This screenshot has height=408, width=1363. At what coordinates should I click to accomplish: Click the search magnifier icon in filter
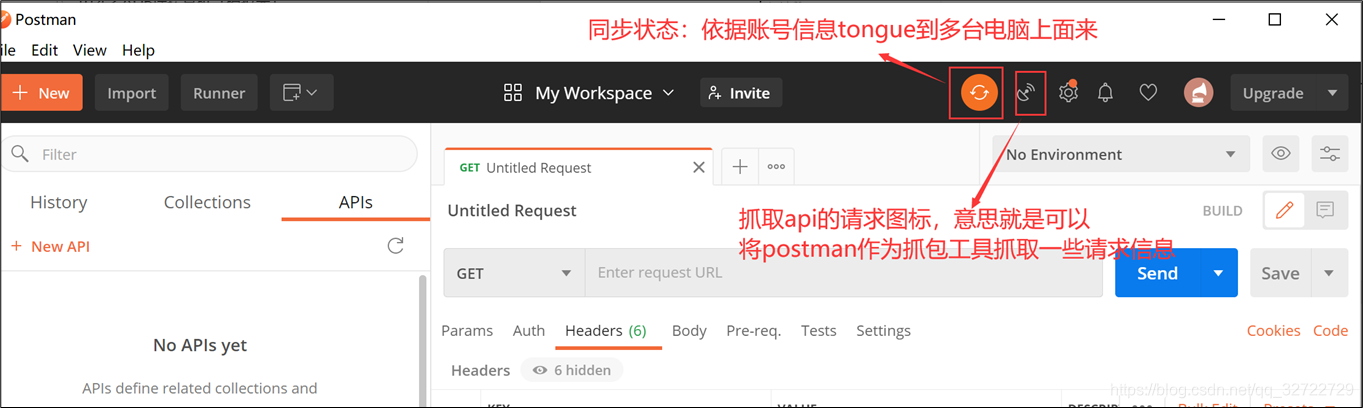(x=19, y=154)
